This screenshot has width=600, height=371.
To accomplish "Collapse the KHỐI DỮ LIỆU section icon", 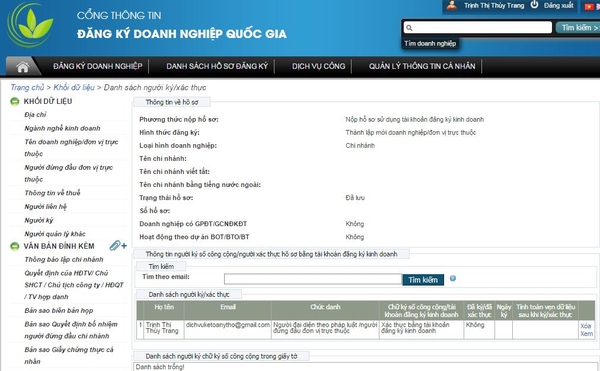I will pyautogui.click(x=15, y=101).
